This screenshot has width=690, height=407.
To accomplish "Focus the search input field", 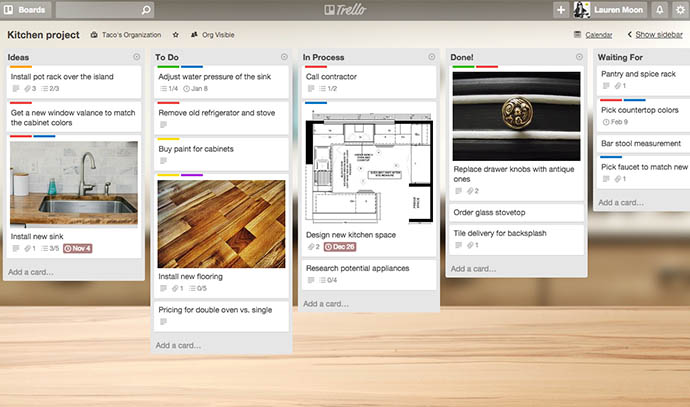I will click(x=105, y=10).
